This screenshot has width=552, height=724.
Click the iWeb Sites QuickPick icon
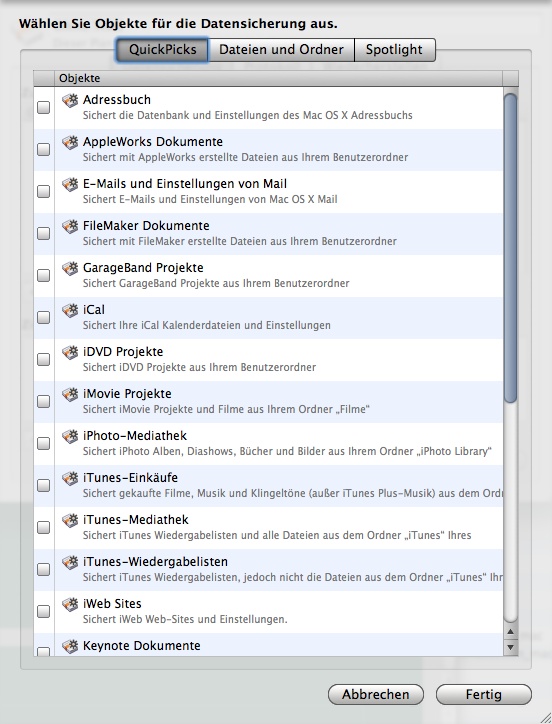[x=70, y=604]
